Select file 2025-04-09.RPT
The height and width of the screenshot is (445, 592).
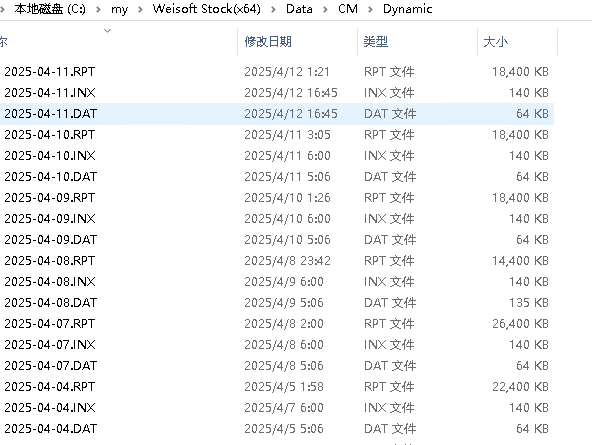[x=49, y=197]
